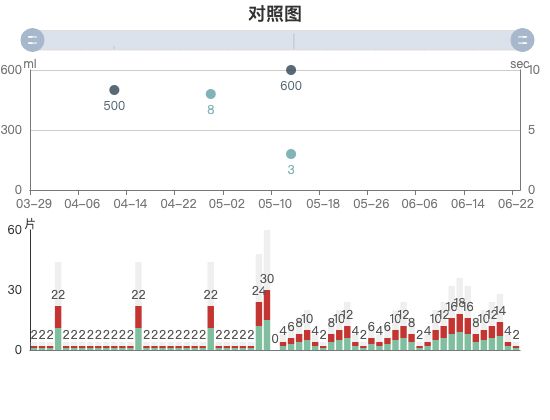Click the 04-14 date axis label
The width and height of the screenshot is (550, 420).
(130, 204)
